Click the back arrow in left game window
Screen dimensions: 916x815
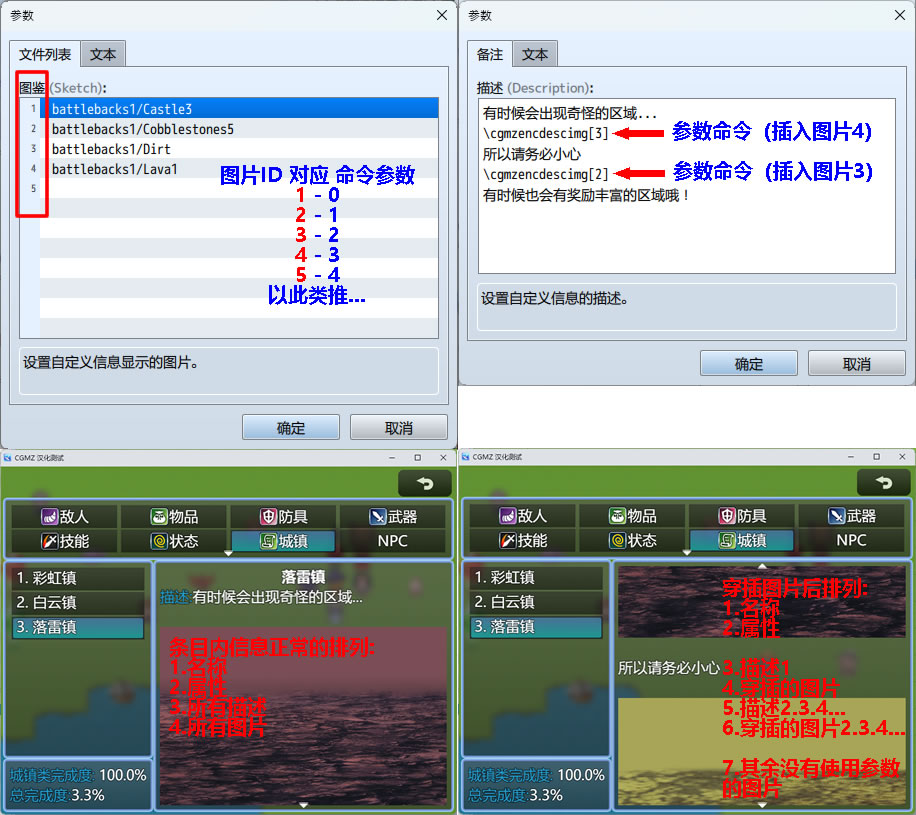[x=425, y=483]
